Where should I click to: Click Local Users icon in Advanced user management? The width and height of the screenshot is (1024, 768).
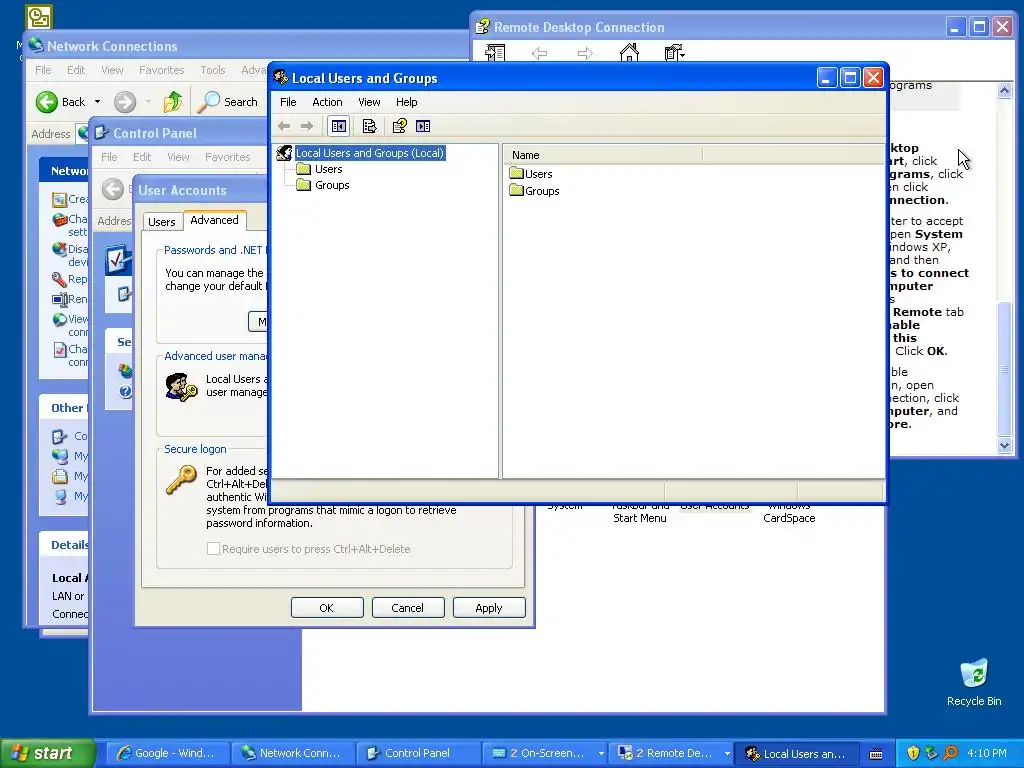pyautogui.click(x=181, y=387)
